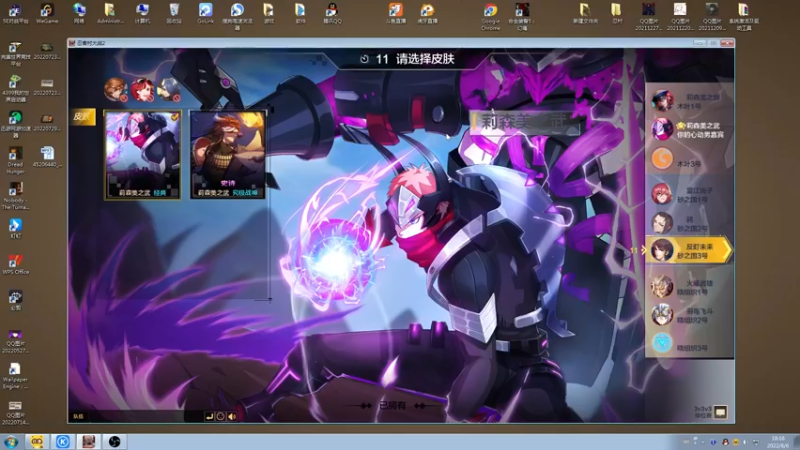Screen dimensions: 800x450
Task: Open GoLink desktop shortcut
Action: [x=206, y=14]
